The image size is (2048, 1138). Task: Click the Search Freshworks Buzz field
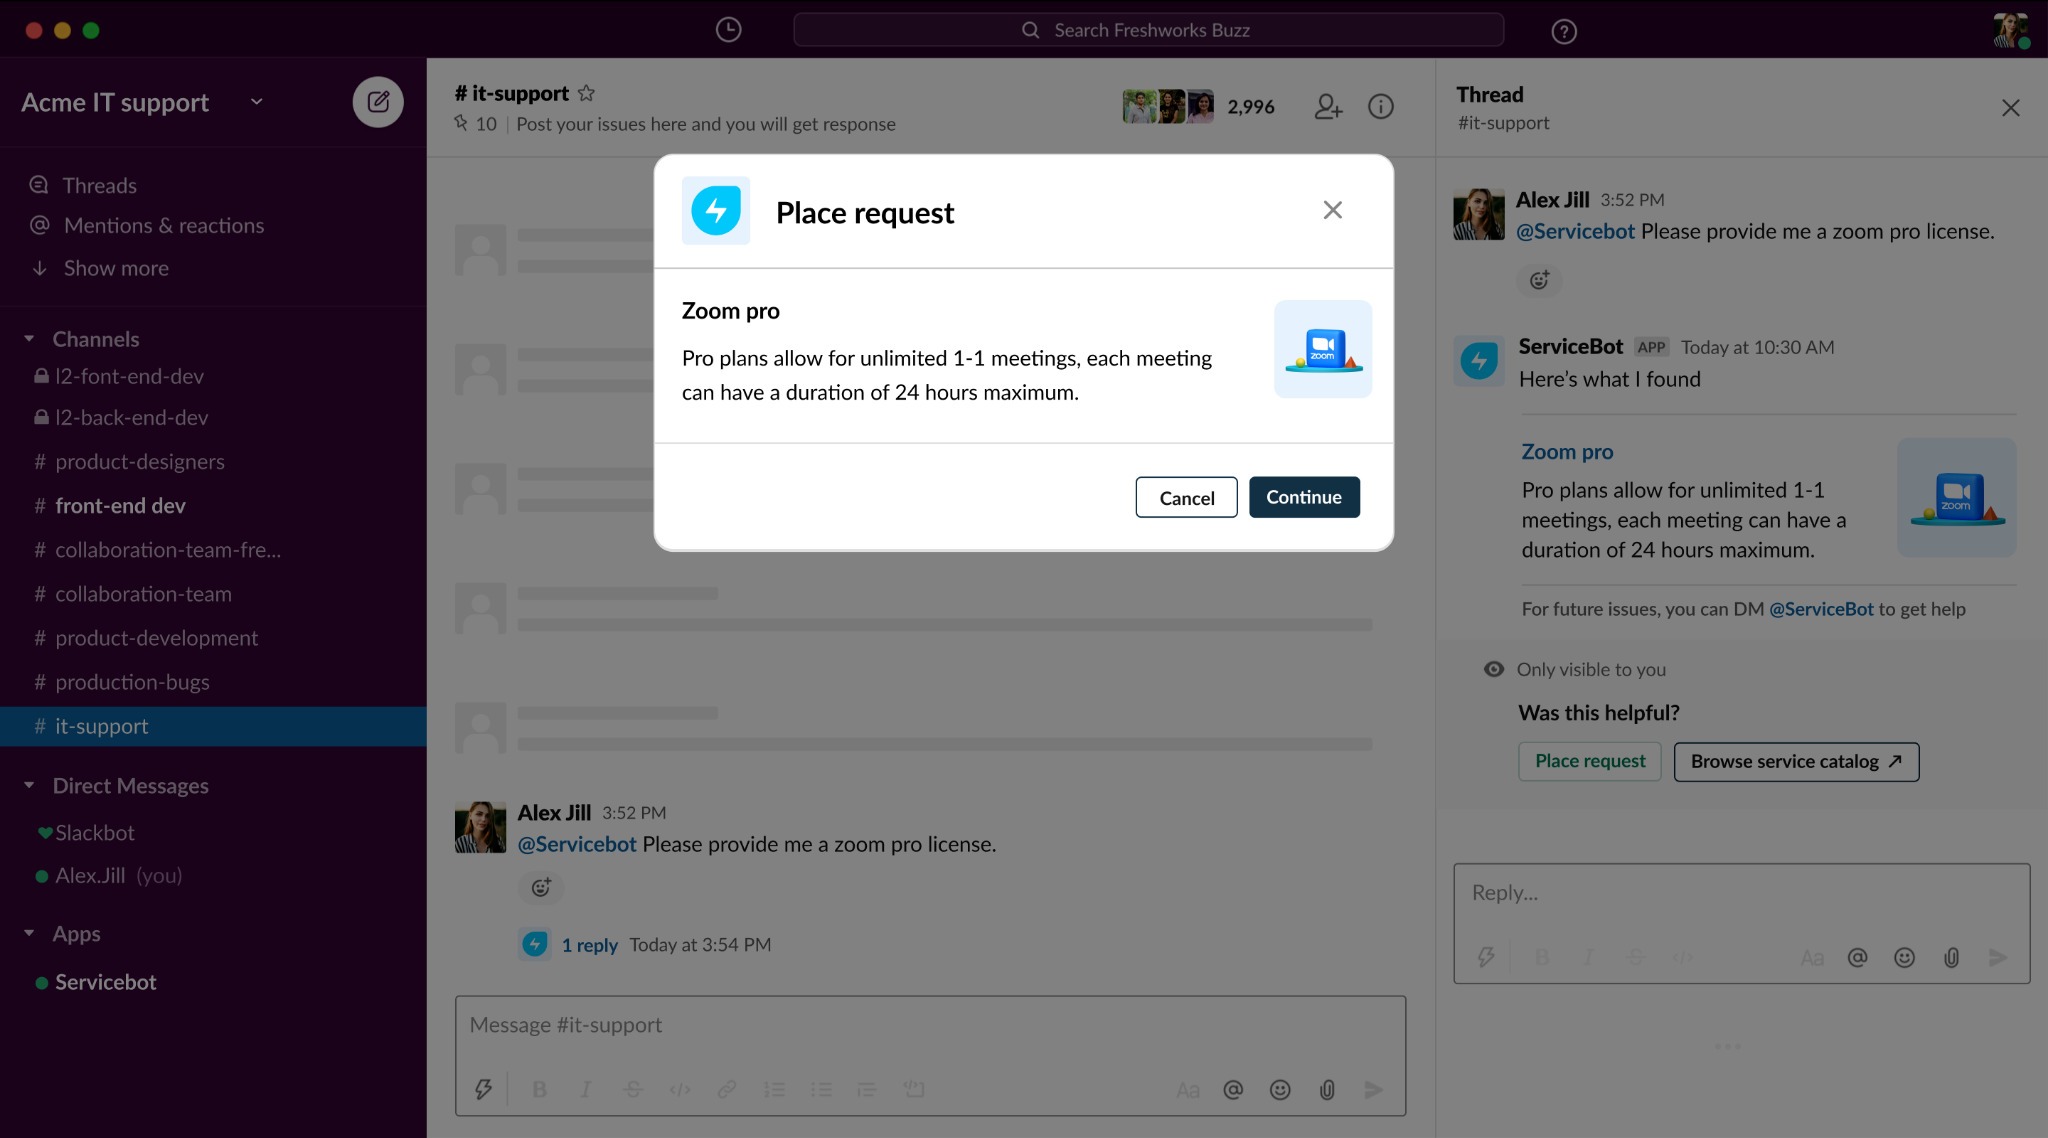(1149, 30)
